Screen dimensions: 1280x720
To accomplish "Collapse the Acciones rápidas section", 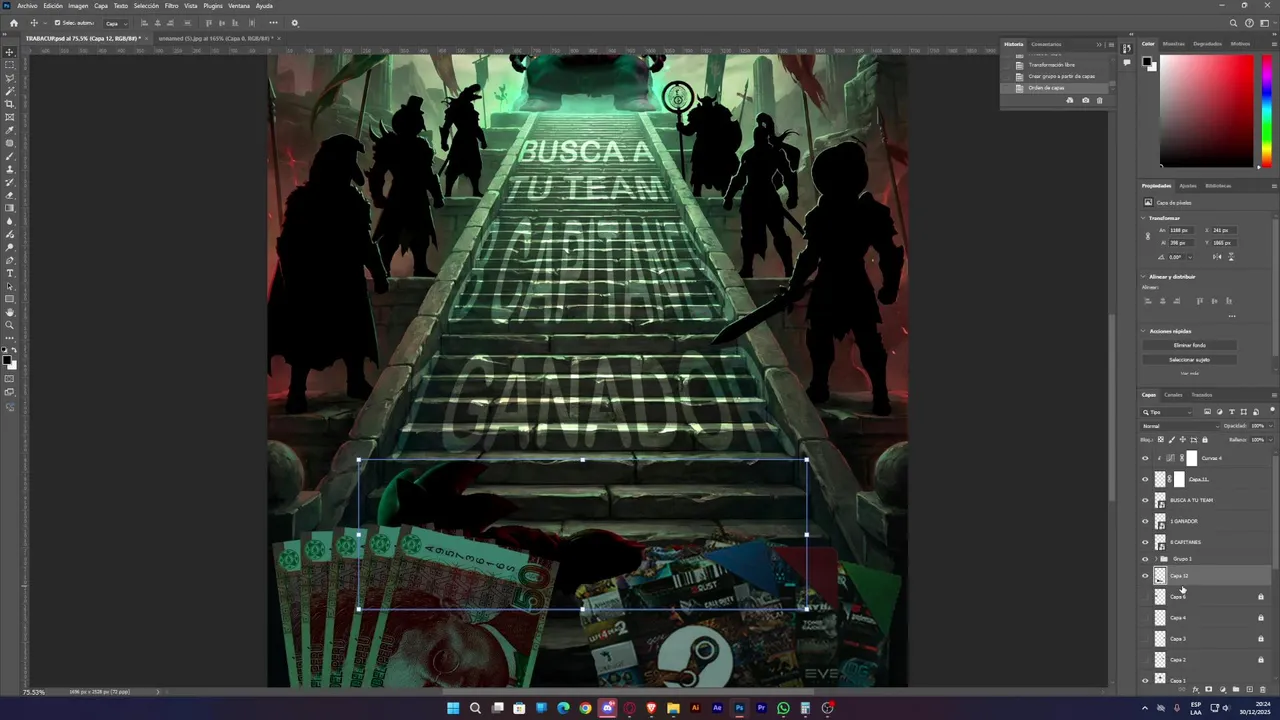I will [x=1144, y=331].
